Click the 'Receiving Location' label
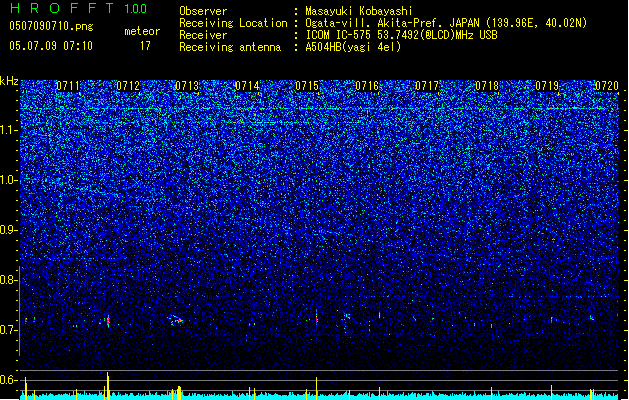The height and width of the screenshot is (400, 629). pos(233,23)
